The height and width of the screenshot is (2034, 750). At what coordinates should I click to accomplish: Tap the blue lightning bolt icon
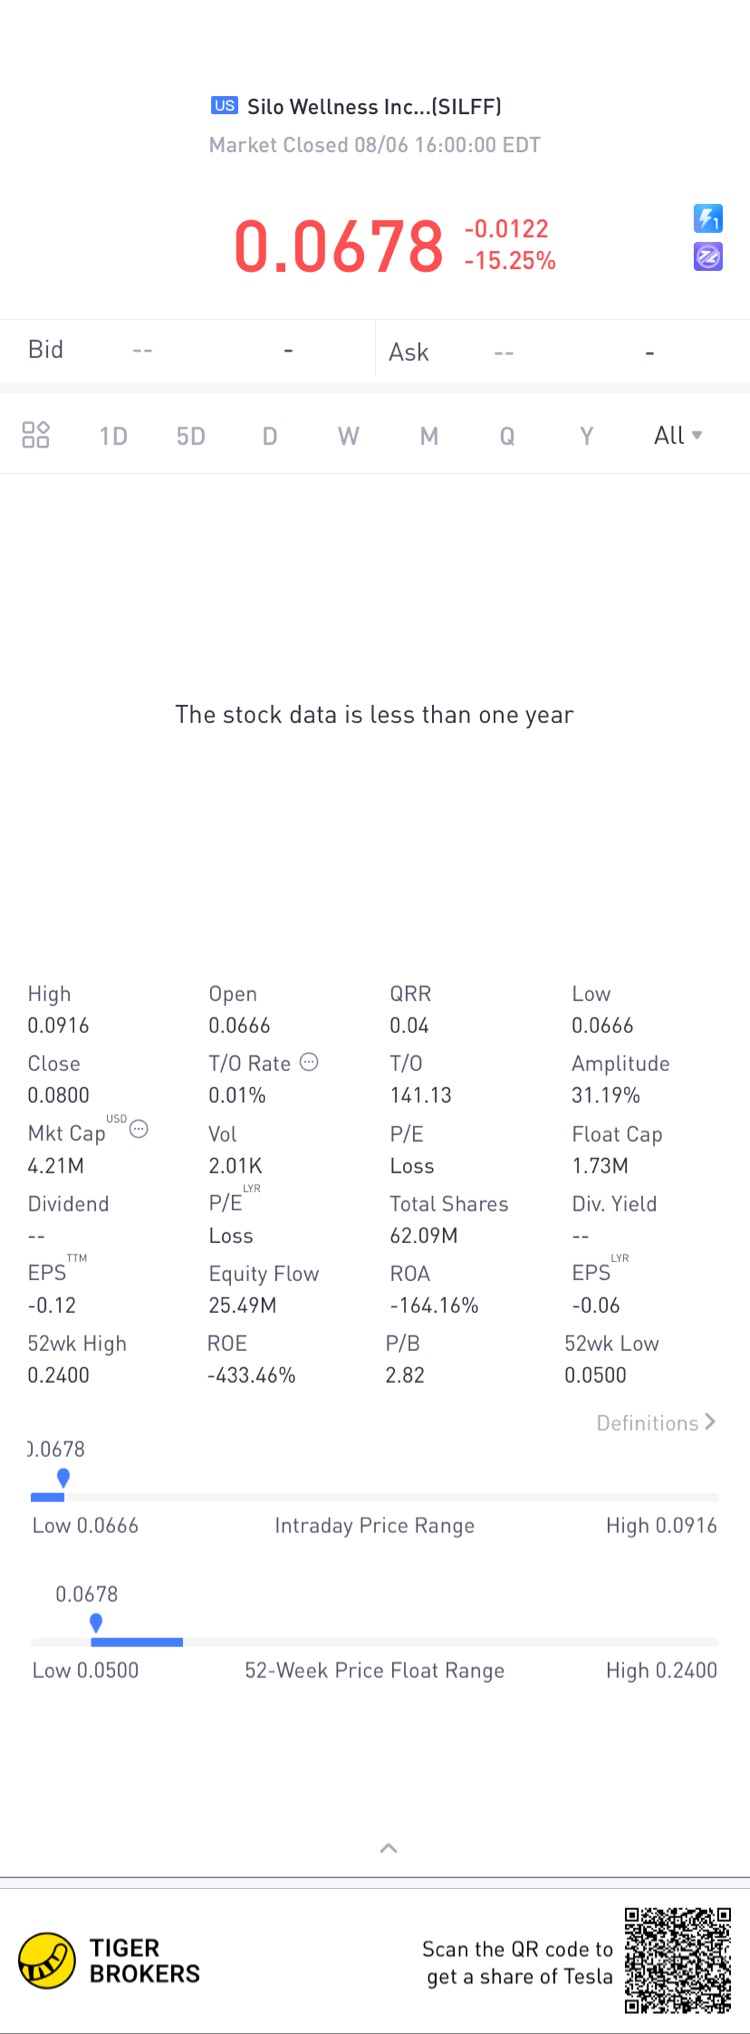708,218
